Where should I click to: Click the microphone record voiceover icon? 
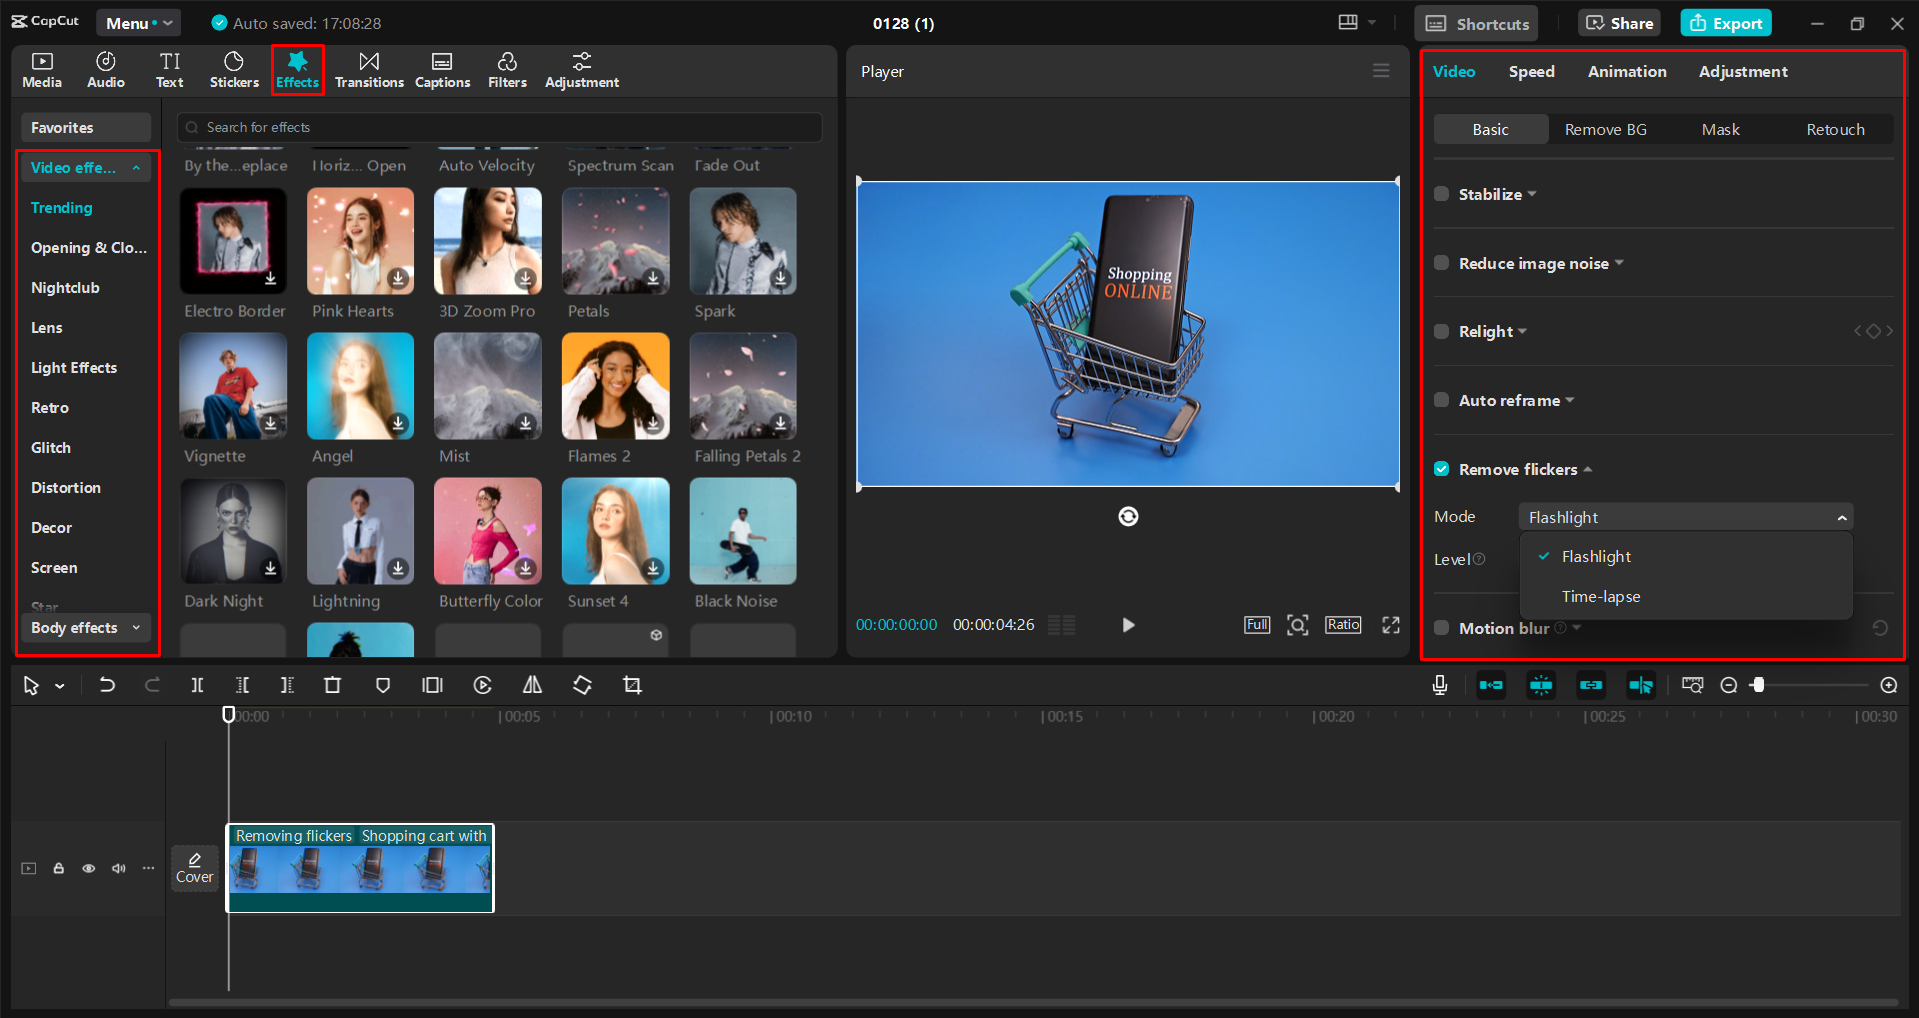[1440, 685]
